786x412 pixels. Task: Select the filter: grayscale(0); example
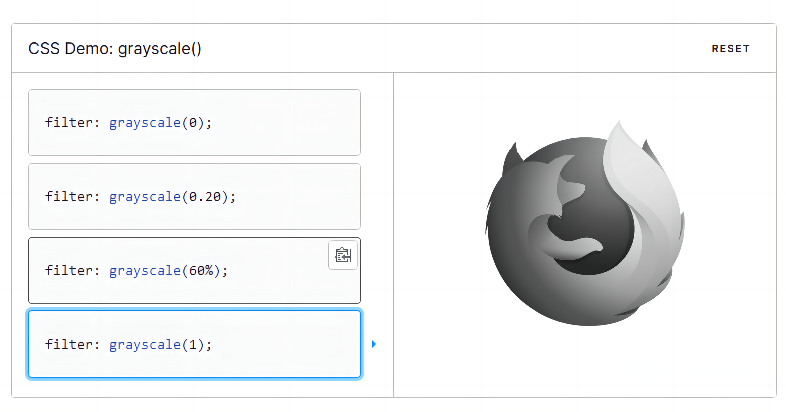click(x=194, y=122)
